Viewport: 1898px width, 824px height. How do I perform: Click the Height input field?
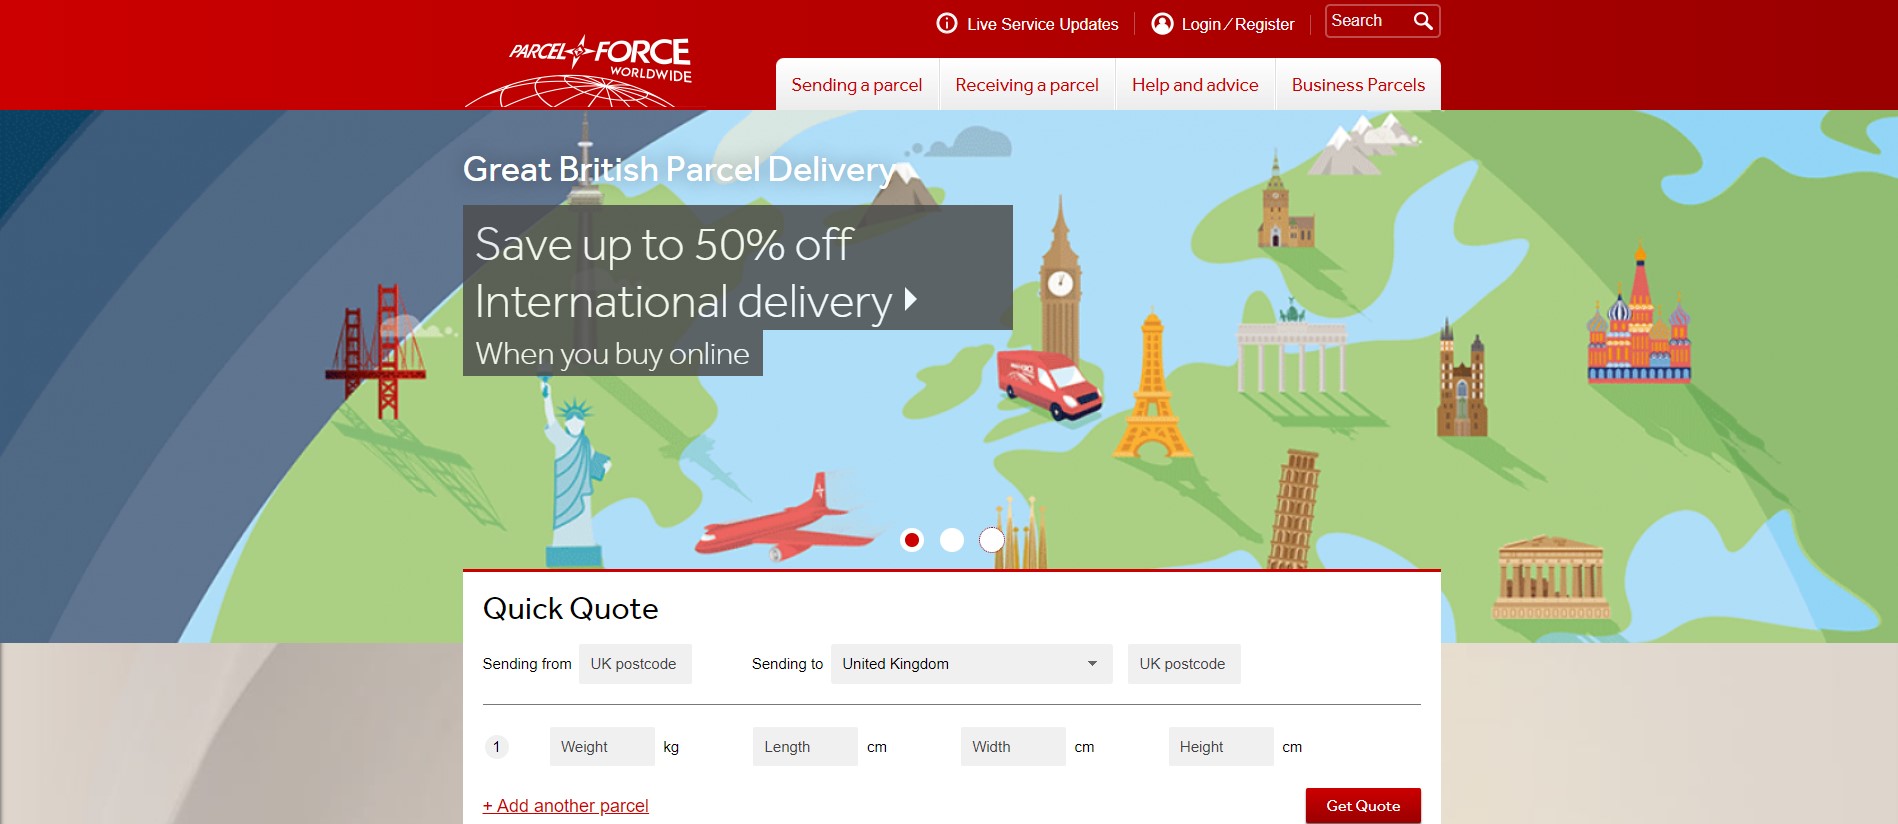coord(1221,747)
